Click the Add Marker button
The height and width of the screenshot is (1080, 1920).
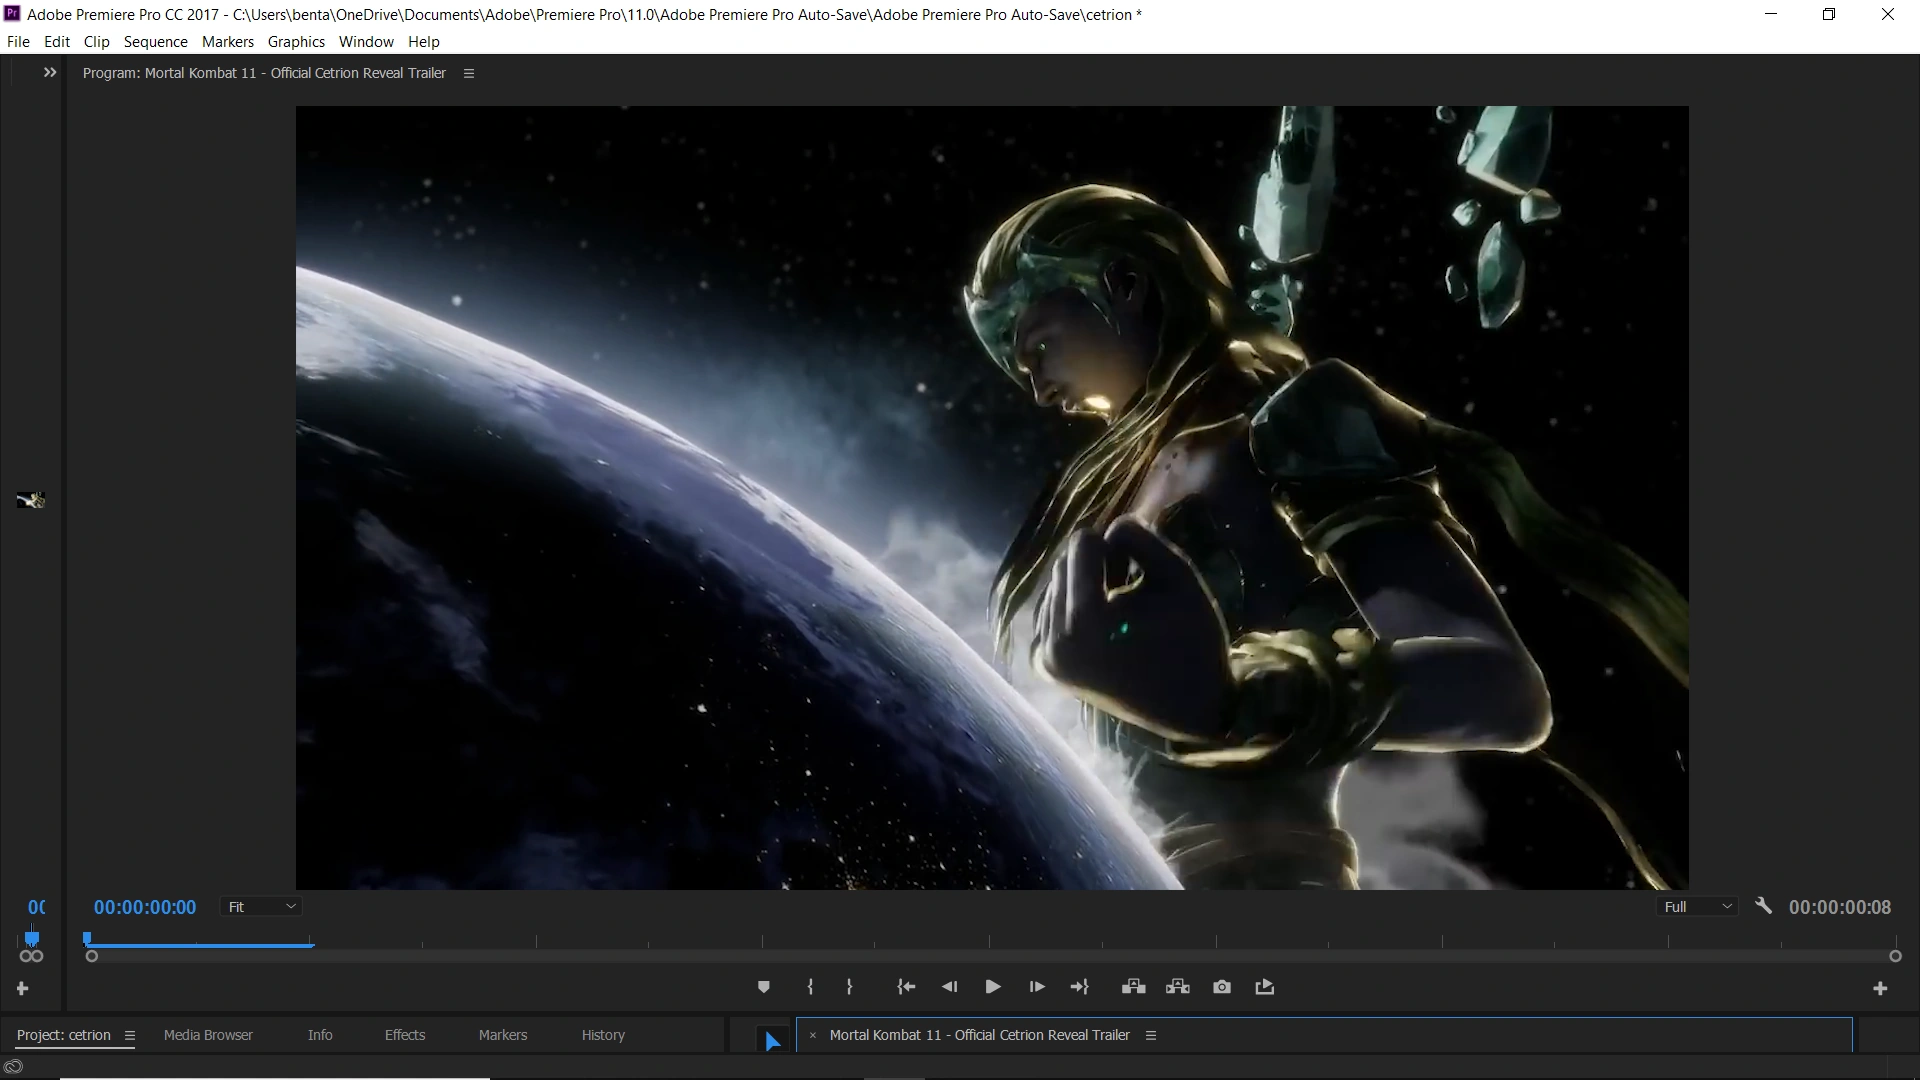pos(764,987)
